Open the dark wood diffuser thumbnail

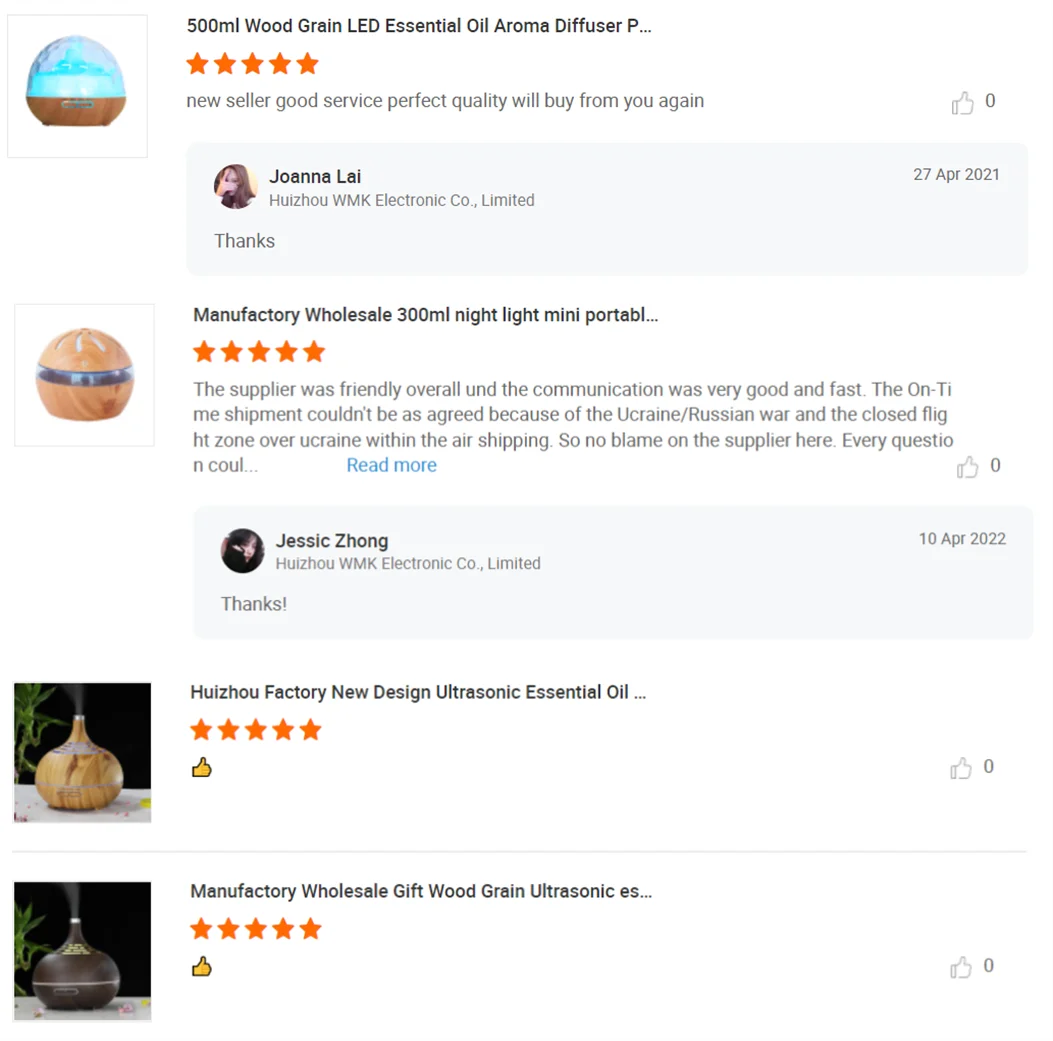83,951
